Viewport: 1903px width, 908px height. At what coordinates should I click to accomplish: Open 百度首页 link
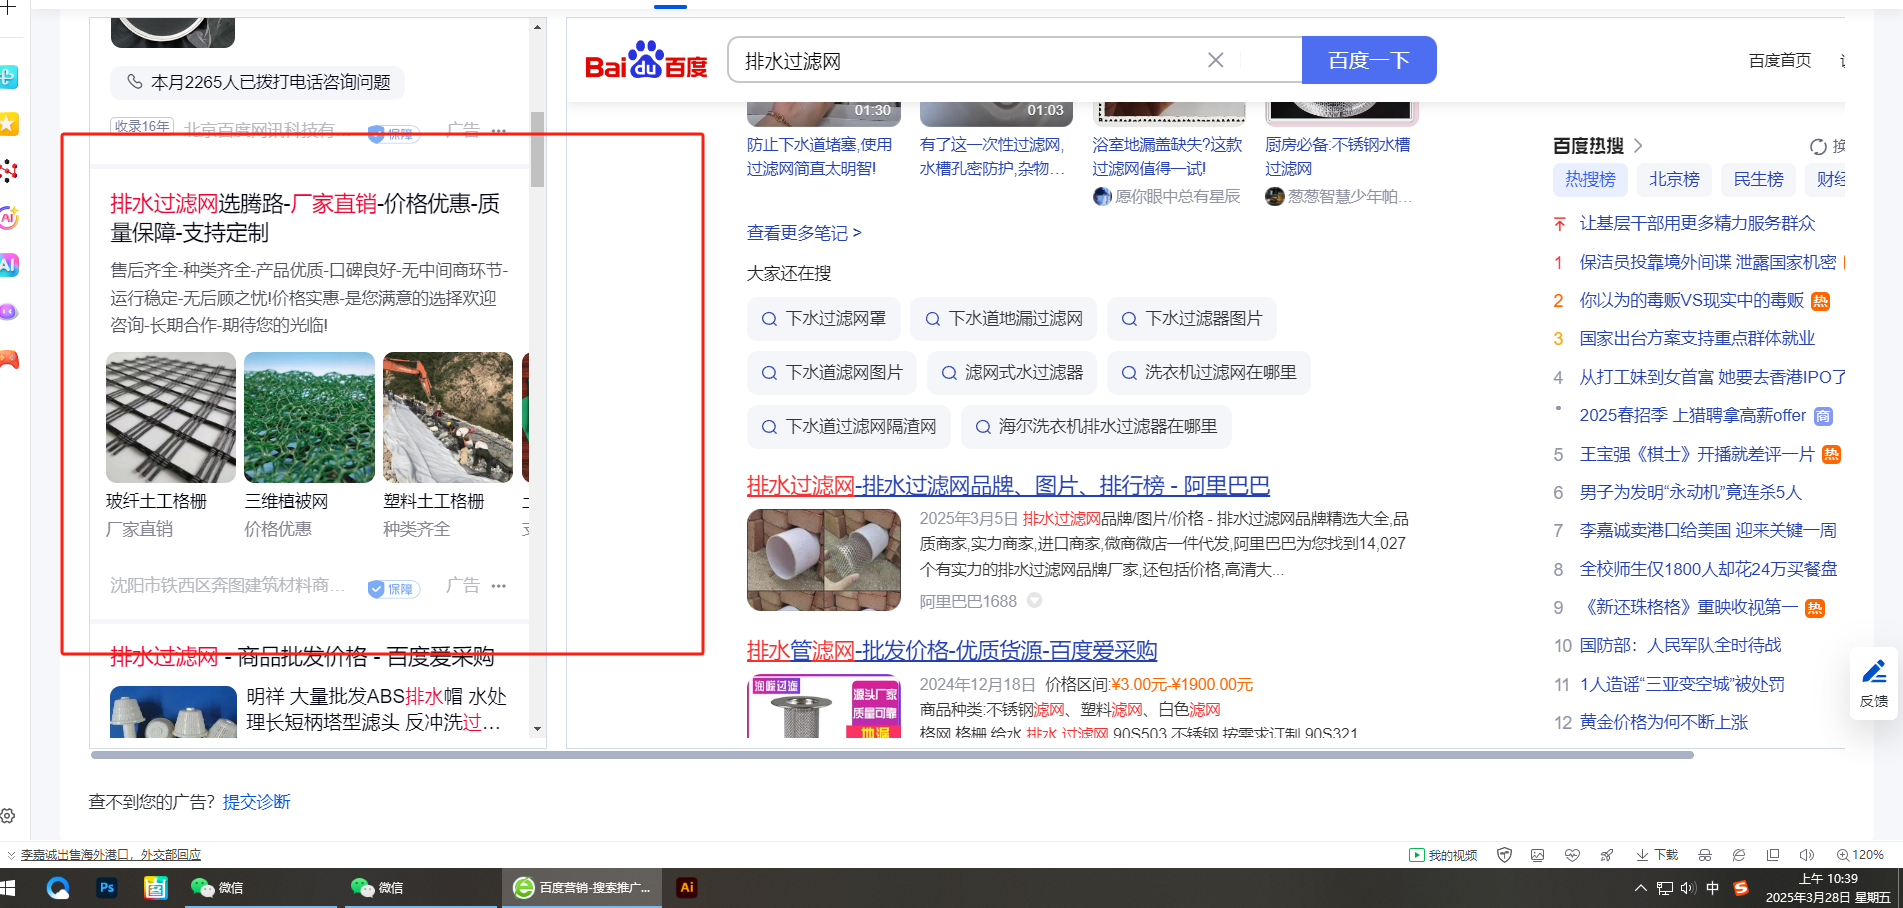click(1780, 61)
